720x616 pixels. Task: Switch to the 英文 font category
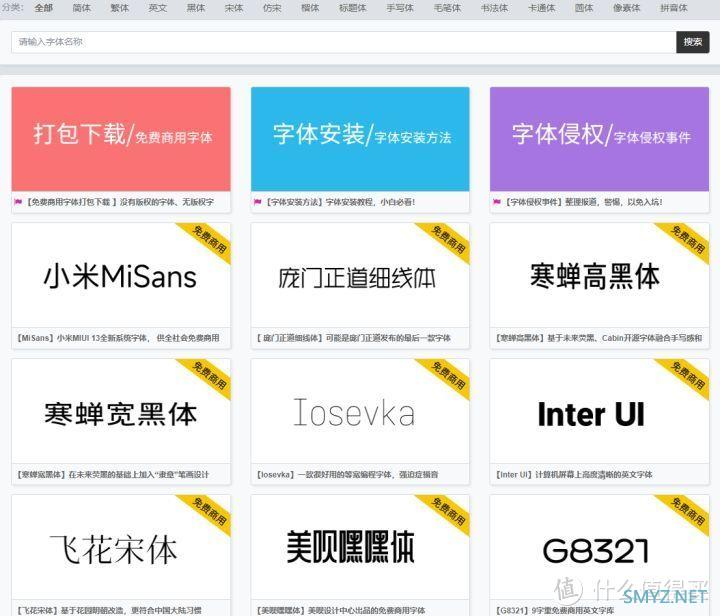(158, 8)
